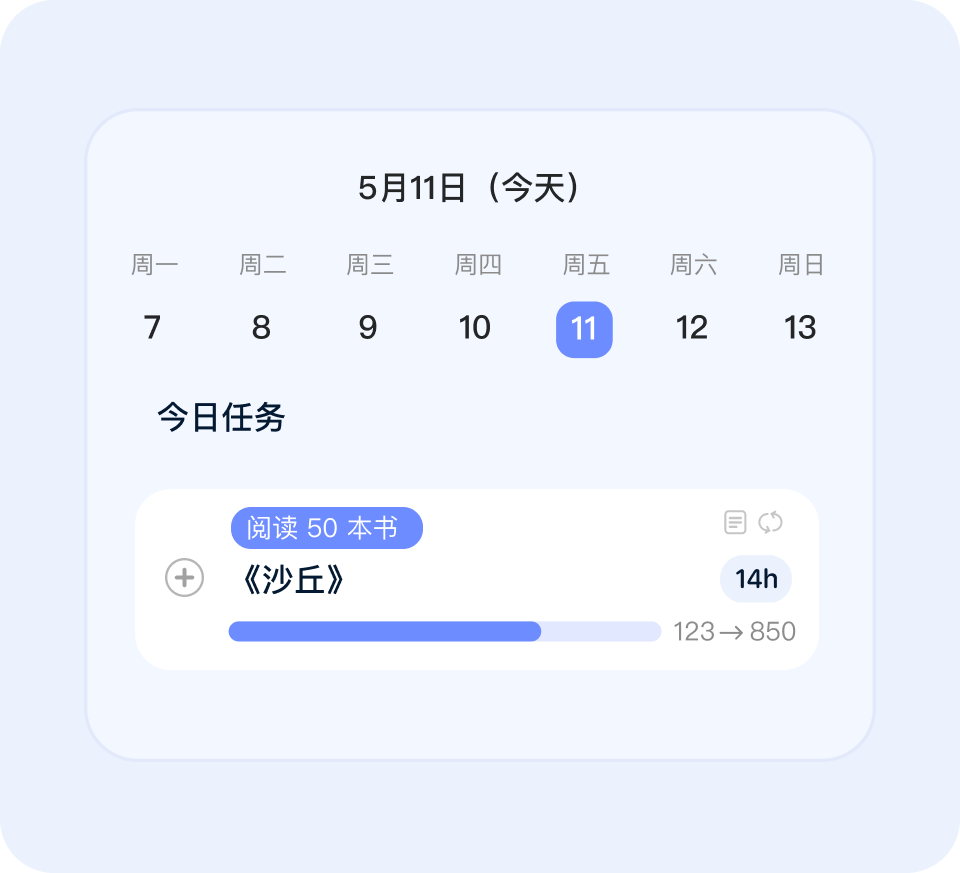Click the 14h duration badge

[x=756, y=579]
